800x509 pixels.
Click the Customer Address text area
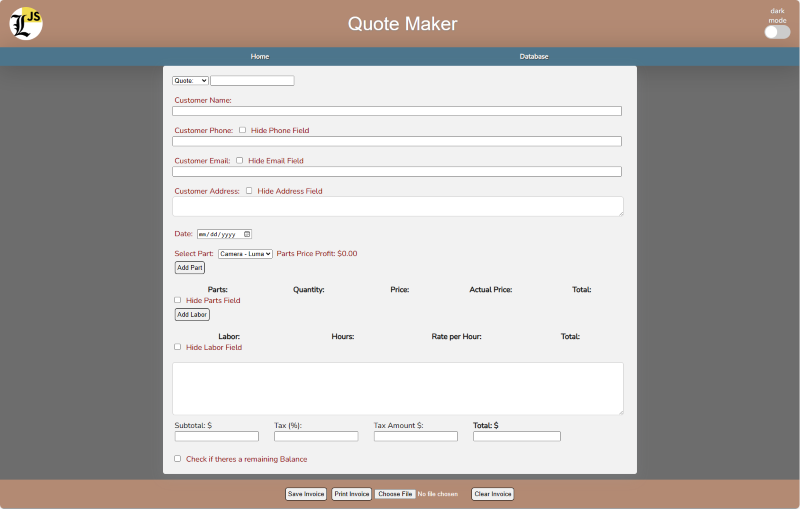pyautogui.click(x=398, y=206)
